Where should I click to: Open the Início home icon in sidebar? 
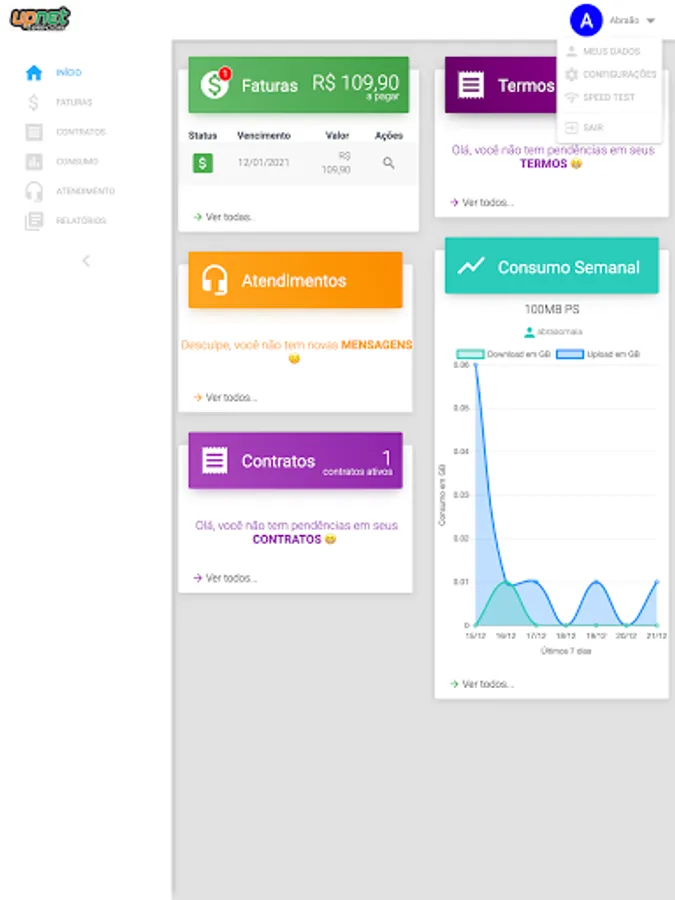click(x=34, y=73)
